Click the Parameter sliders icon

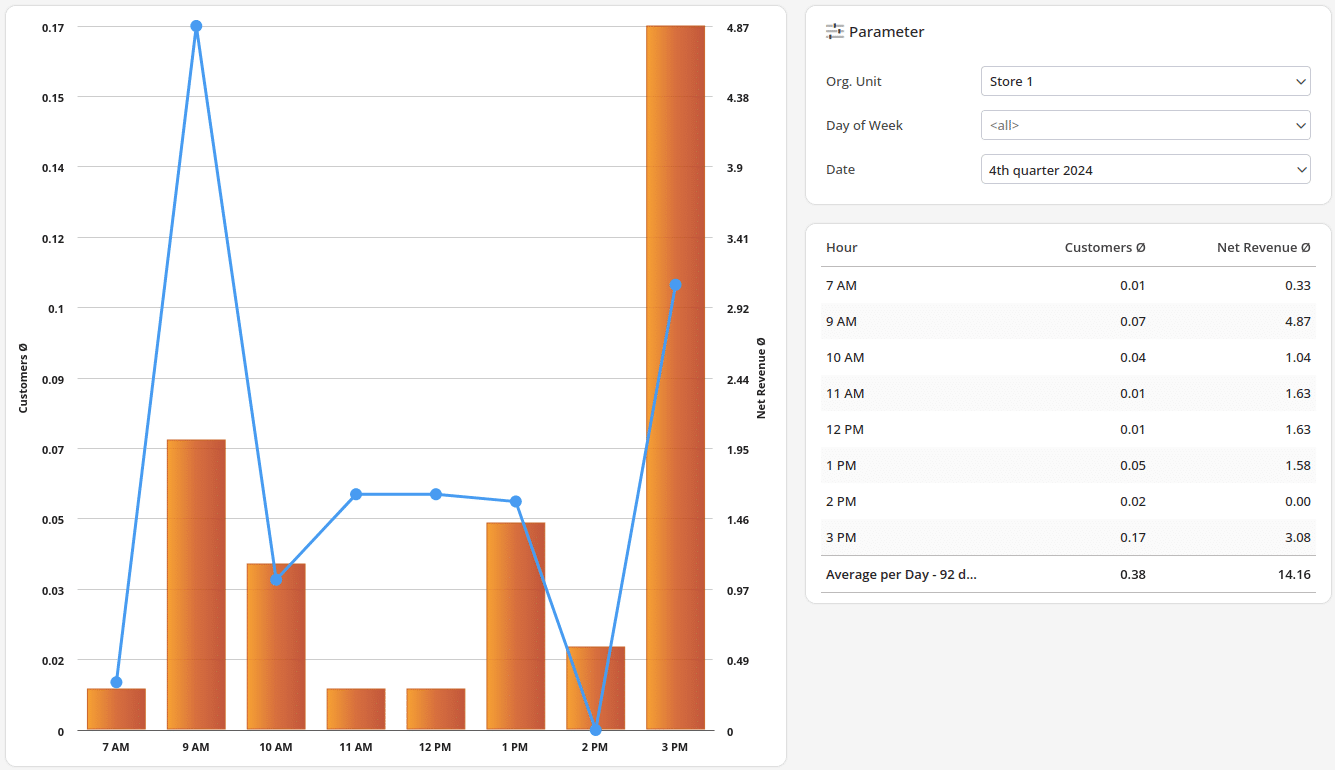(x=833, y=31)
